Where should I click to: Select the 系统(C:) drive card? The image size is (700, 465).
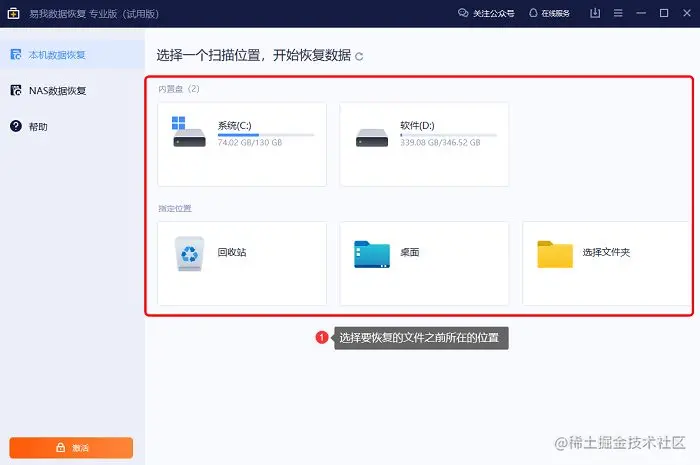tap(242, 144)
